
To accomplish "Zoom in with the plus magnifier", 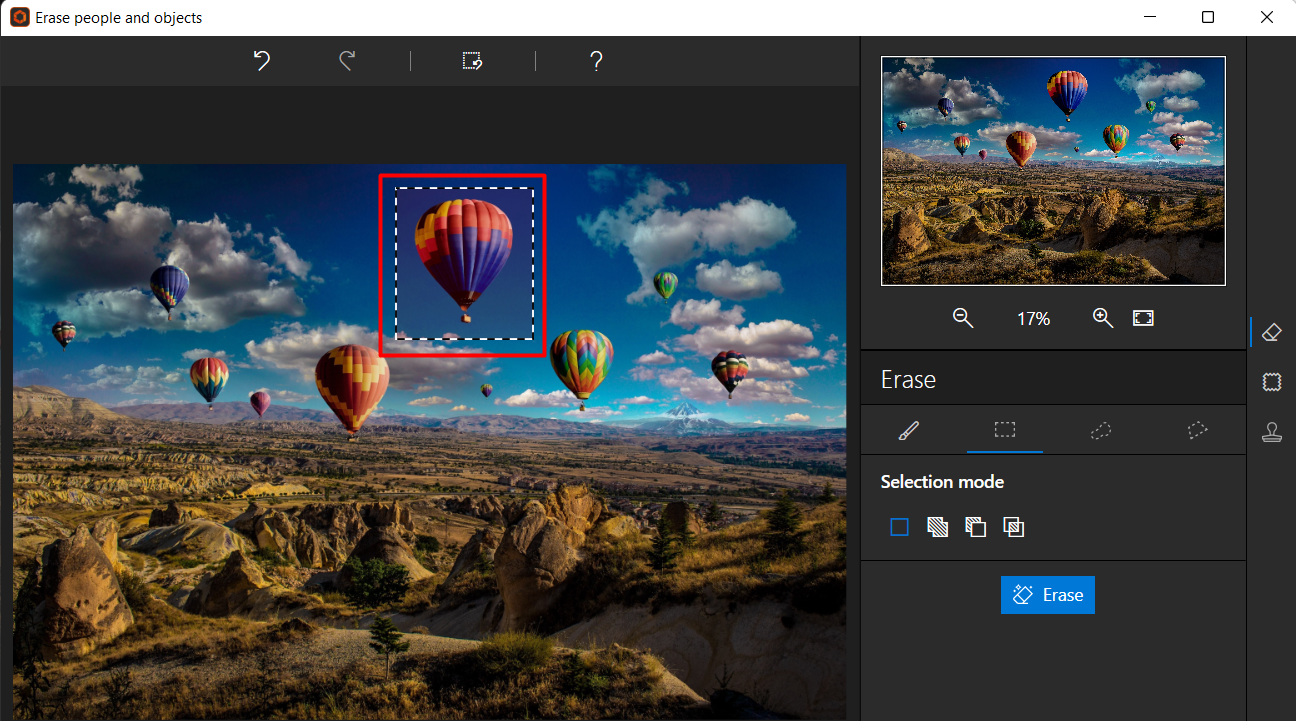I will pos(1103,318).
